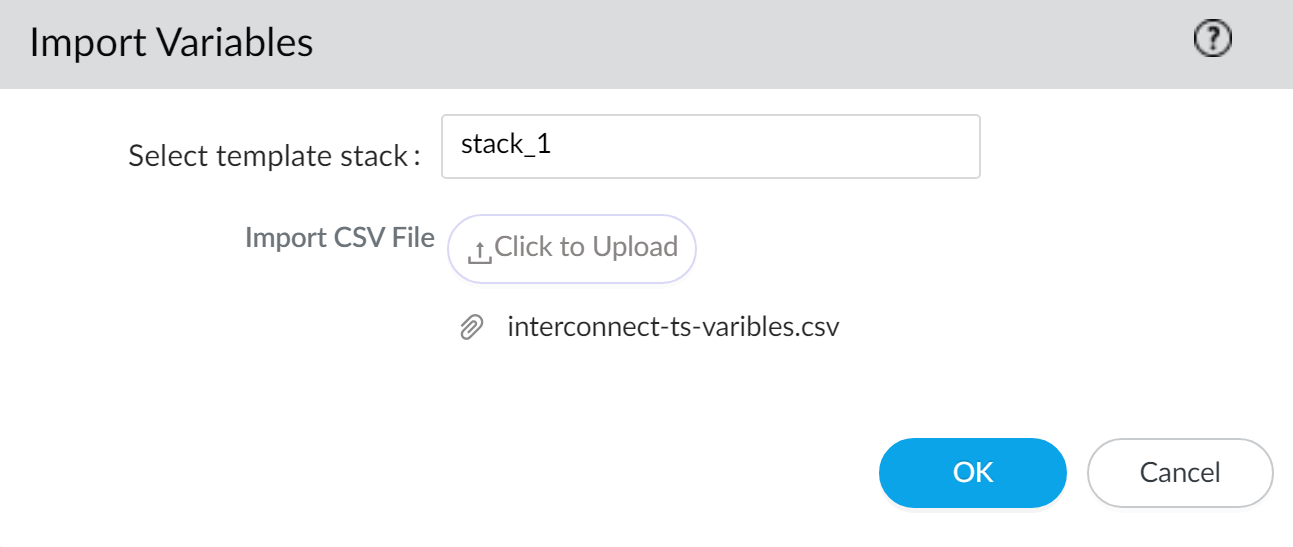1293x547 pixels.
Task: Open help via the question mark icon
Action: (x=1213, y=40)
